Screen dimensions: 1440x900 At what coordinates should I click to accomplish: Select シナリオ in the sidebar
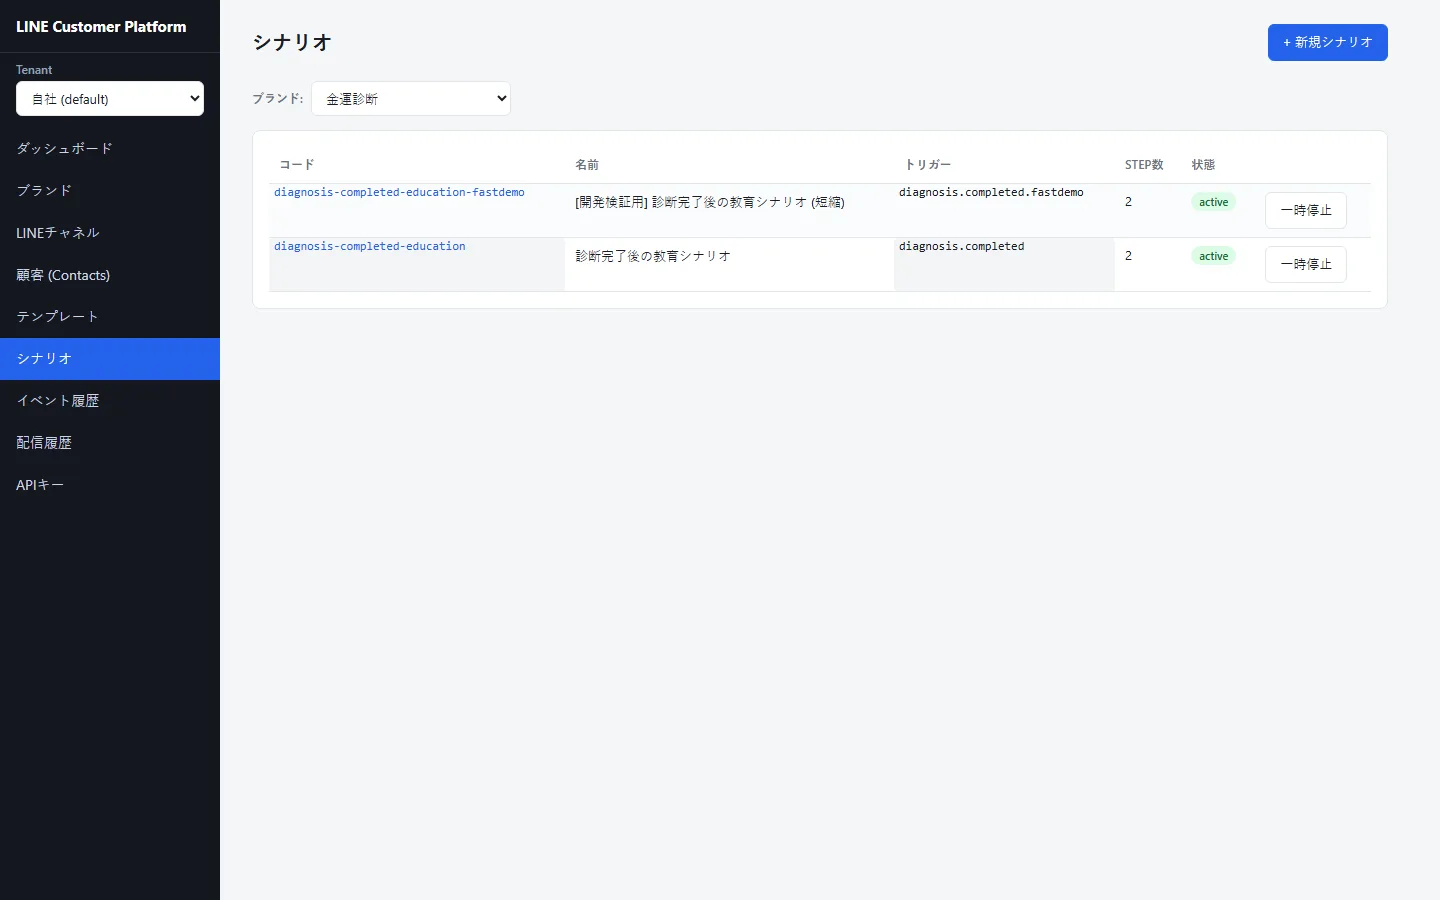[110, 358]
